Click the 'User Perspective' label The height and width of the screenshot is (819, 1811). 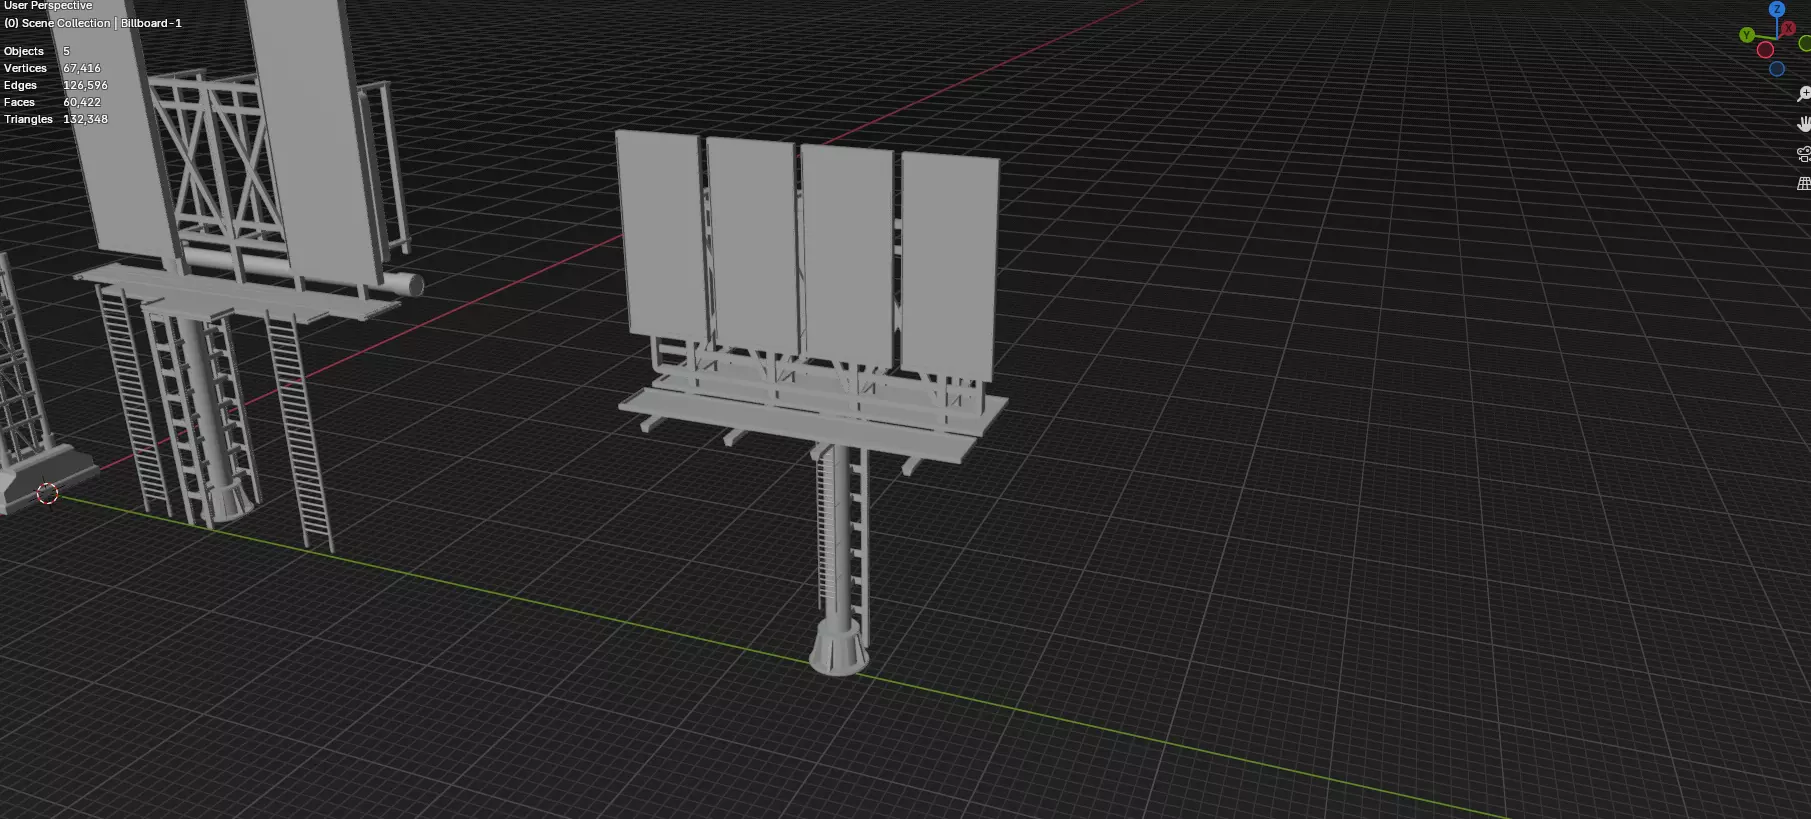48,6
